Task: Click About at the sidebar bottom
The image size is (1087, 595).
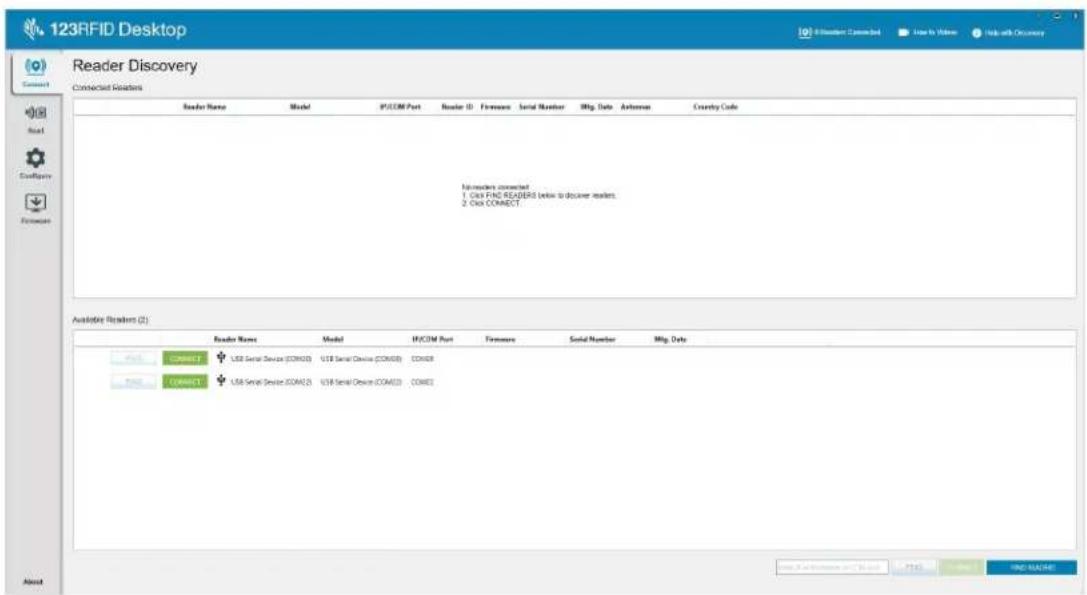Action: (33, 582)
